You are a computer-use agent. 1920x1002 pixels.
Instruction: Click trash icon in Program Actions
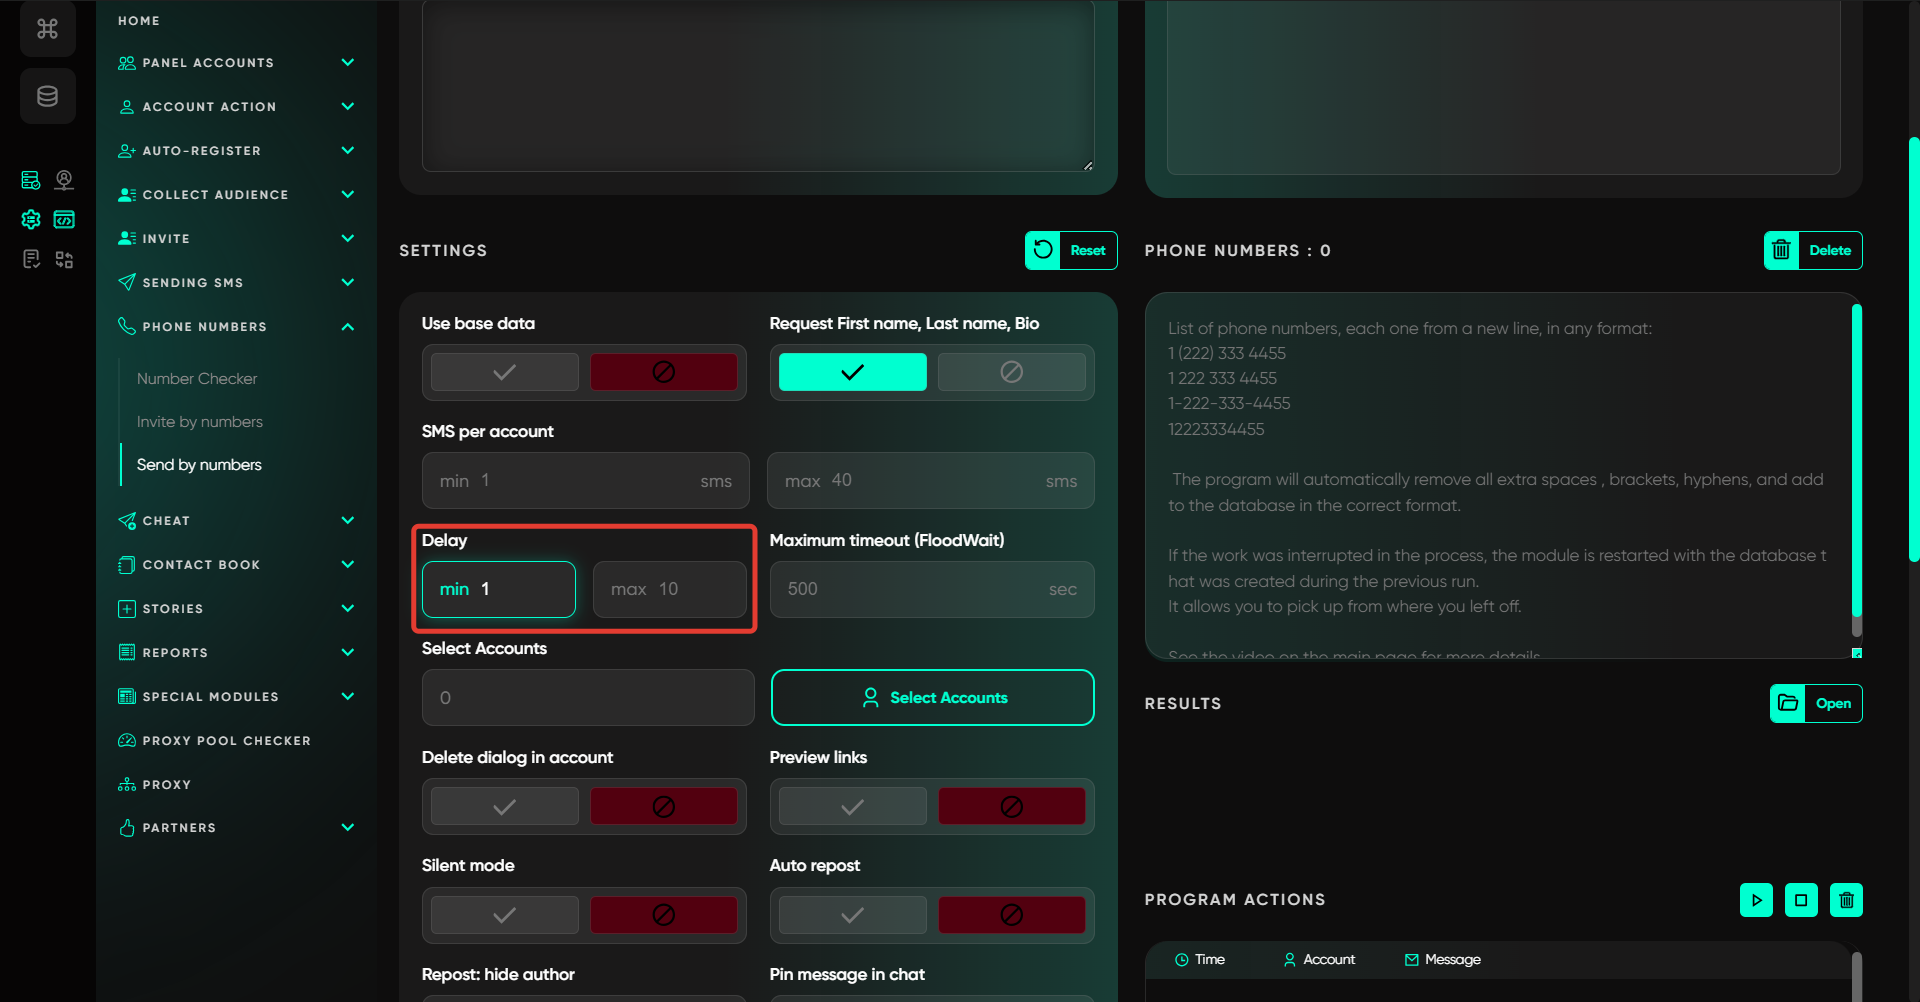[x=1846, y=900]
